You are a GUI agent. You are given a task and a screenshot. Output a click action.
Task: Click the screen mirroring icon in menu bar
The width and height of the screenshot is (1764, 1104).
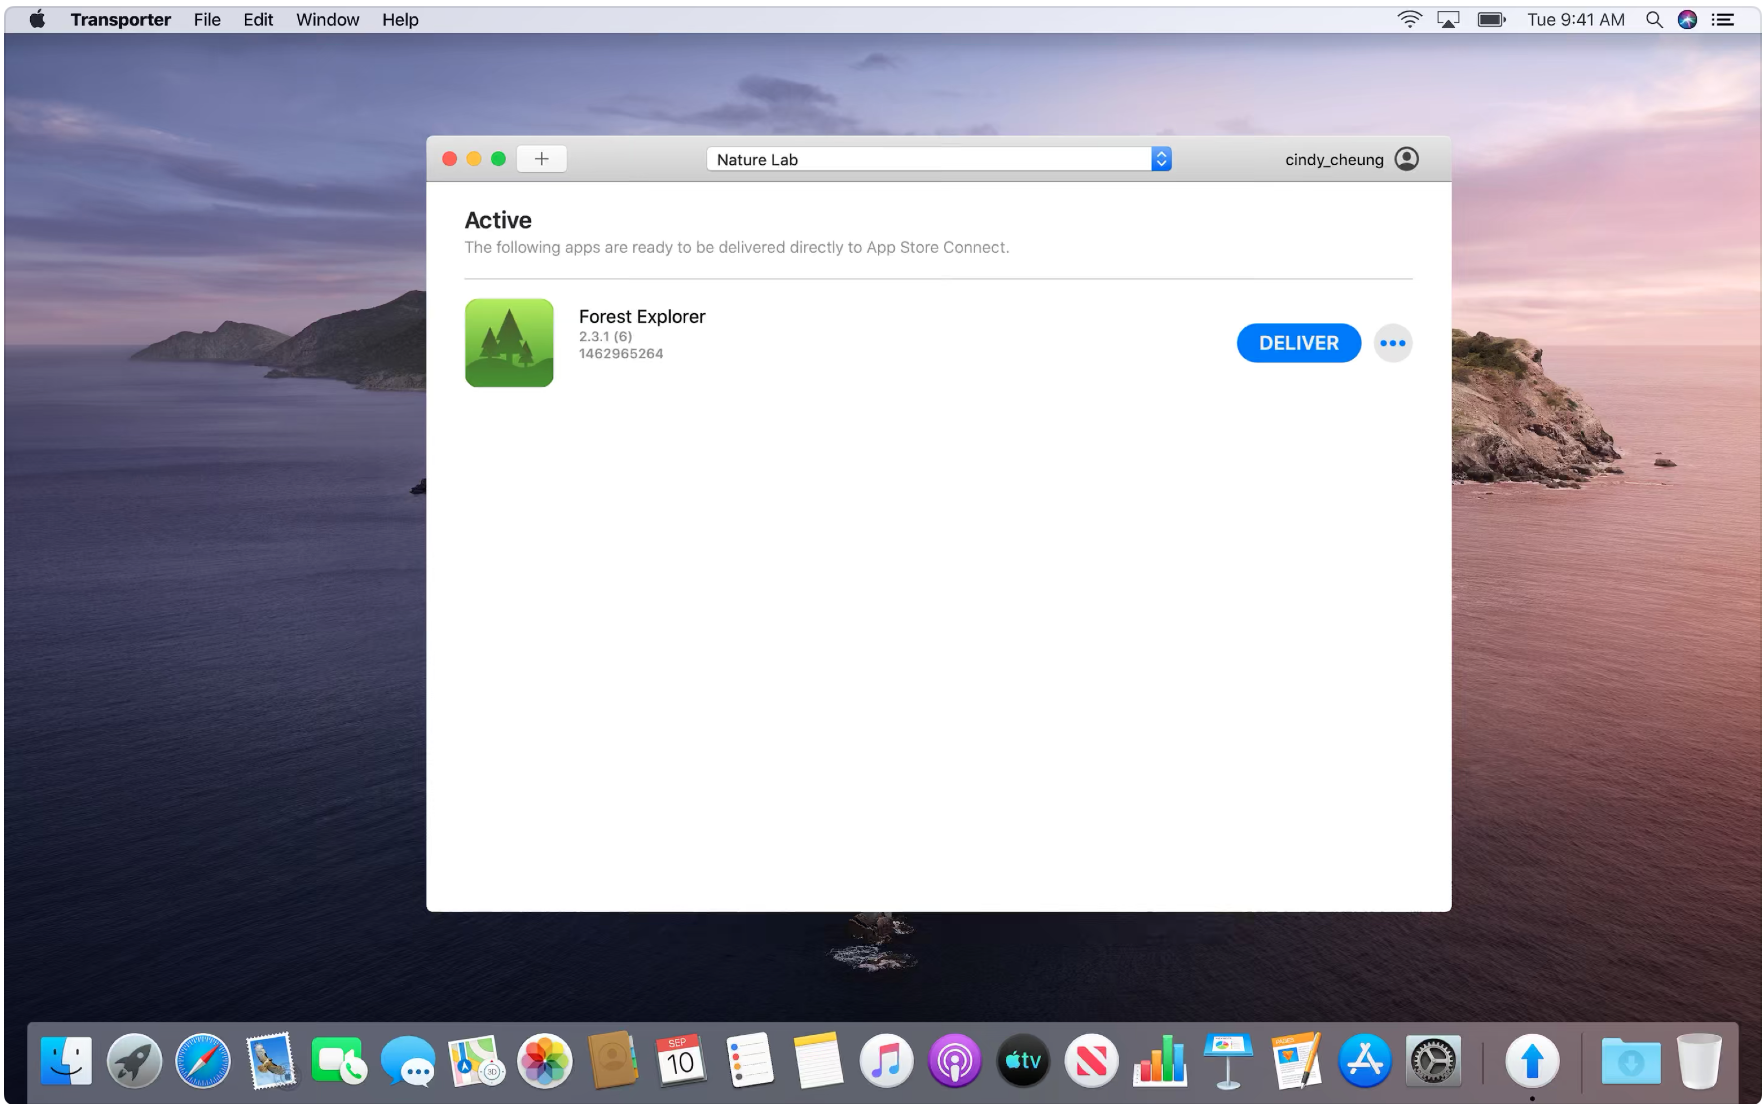click(x=1448, y=18)
